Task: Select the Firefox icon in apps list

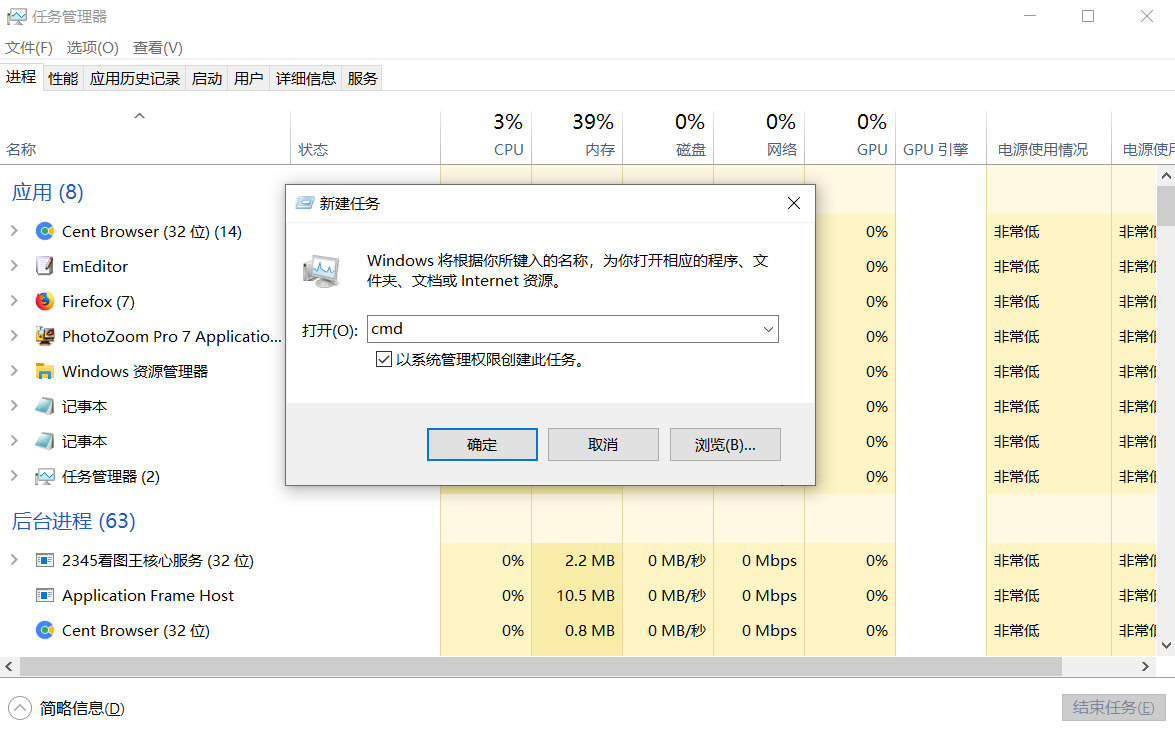Action: pos(44,301)
